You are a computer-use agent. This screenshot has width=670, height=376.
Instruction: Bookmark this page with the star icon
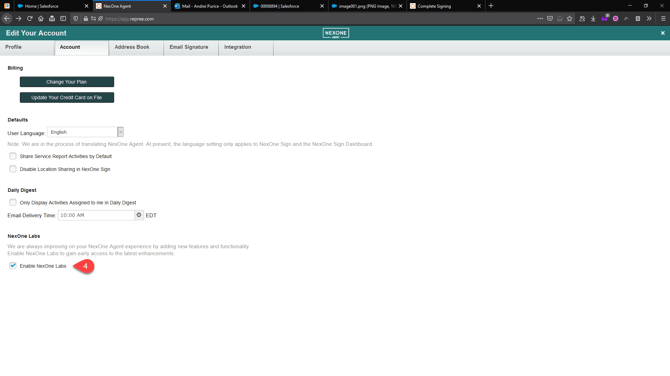pyautogui.click(x=570, y=19)
